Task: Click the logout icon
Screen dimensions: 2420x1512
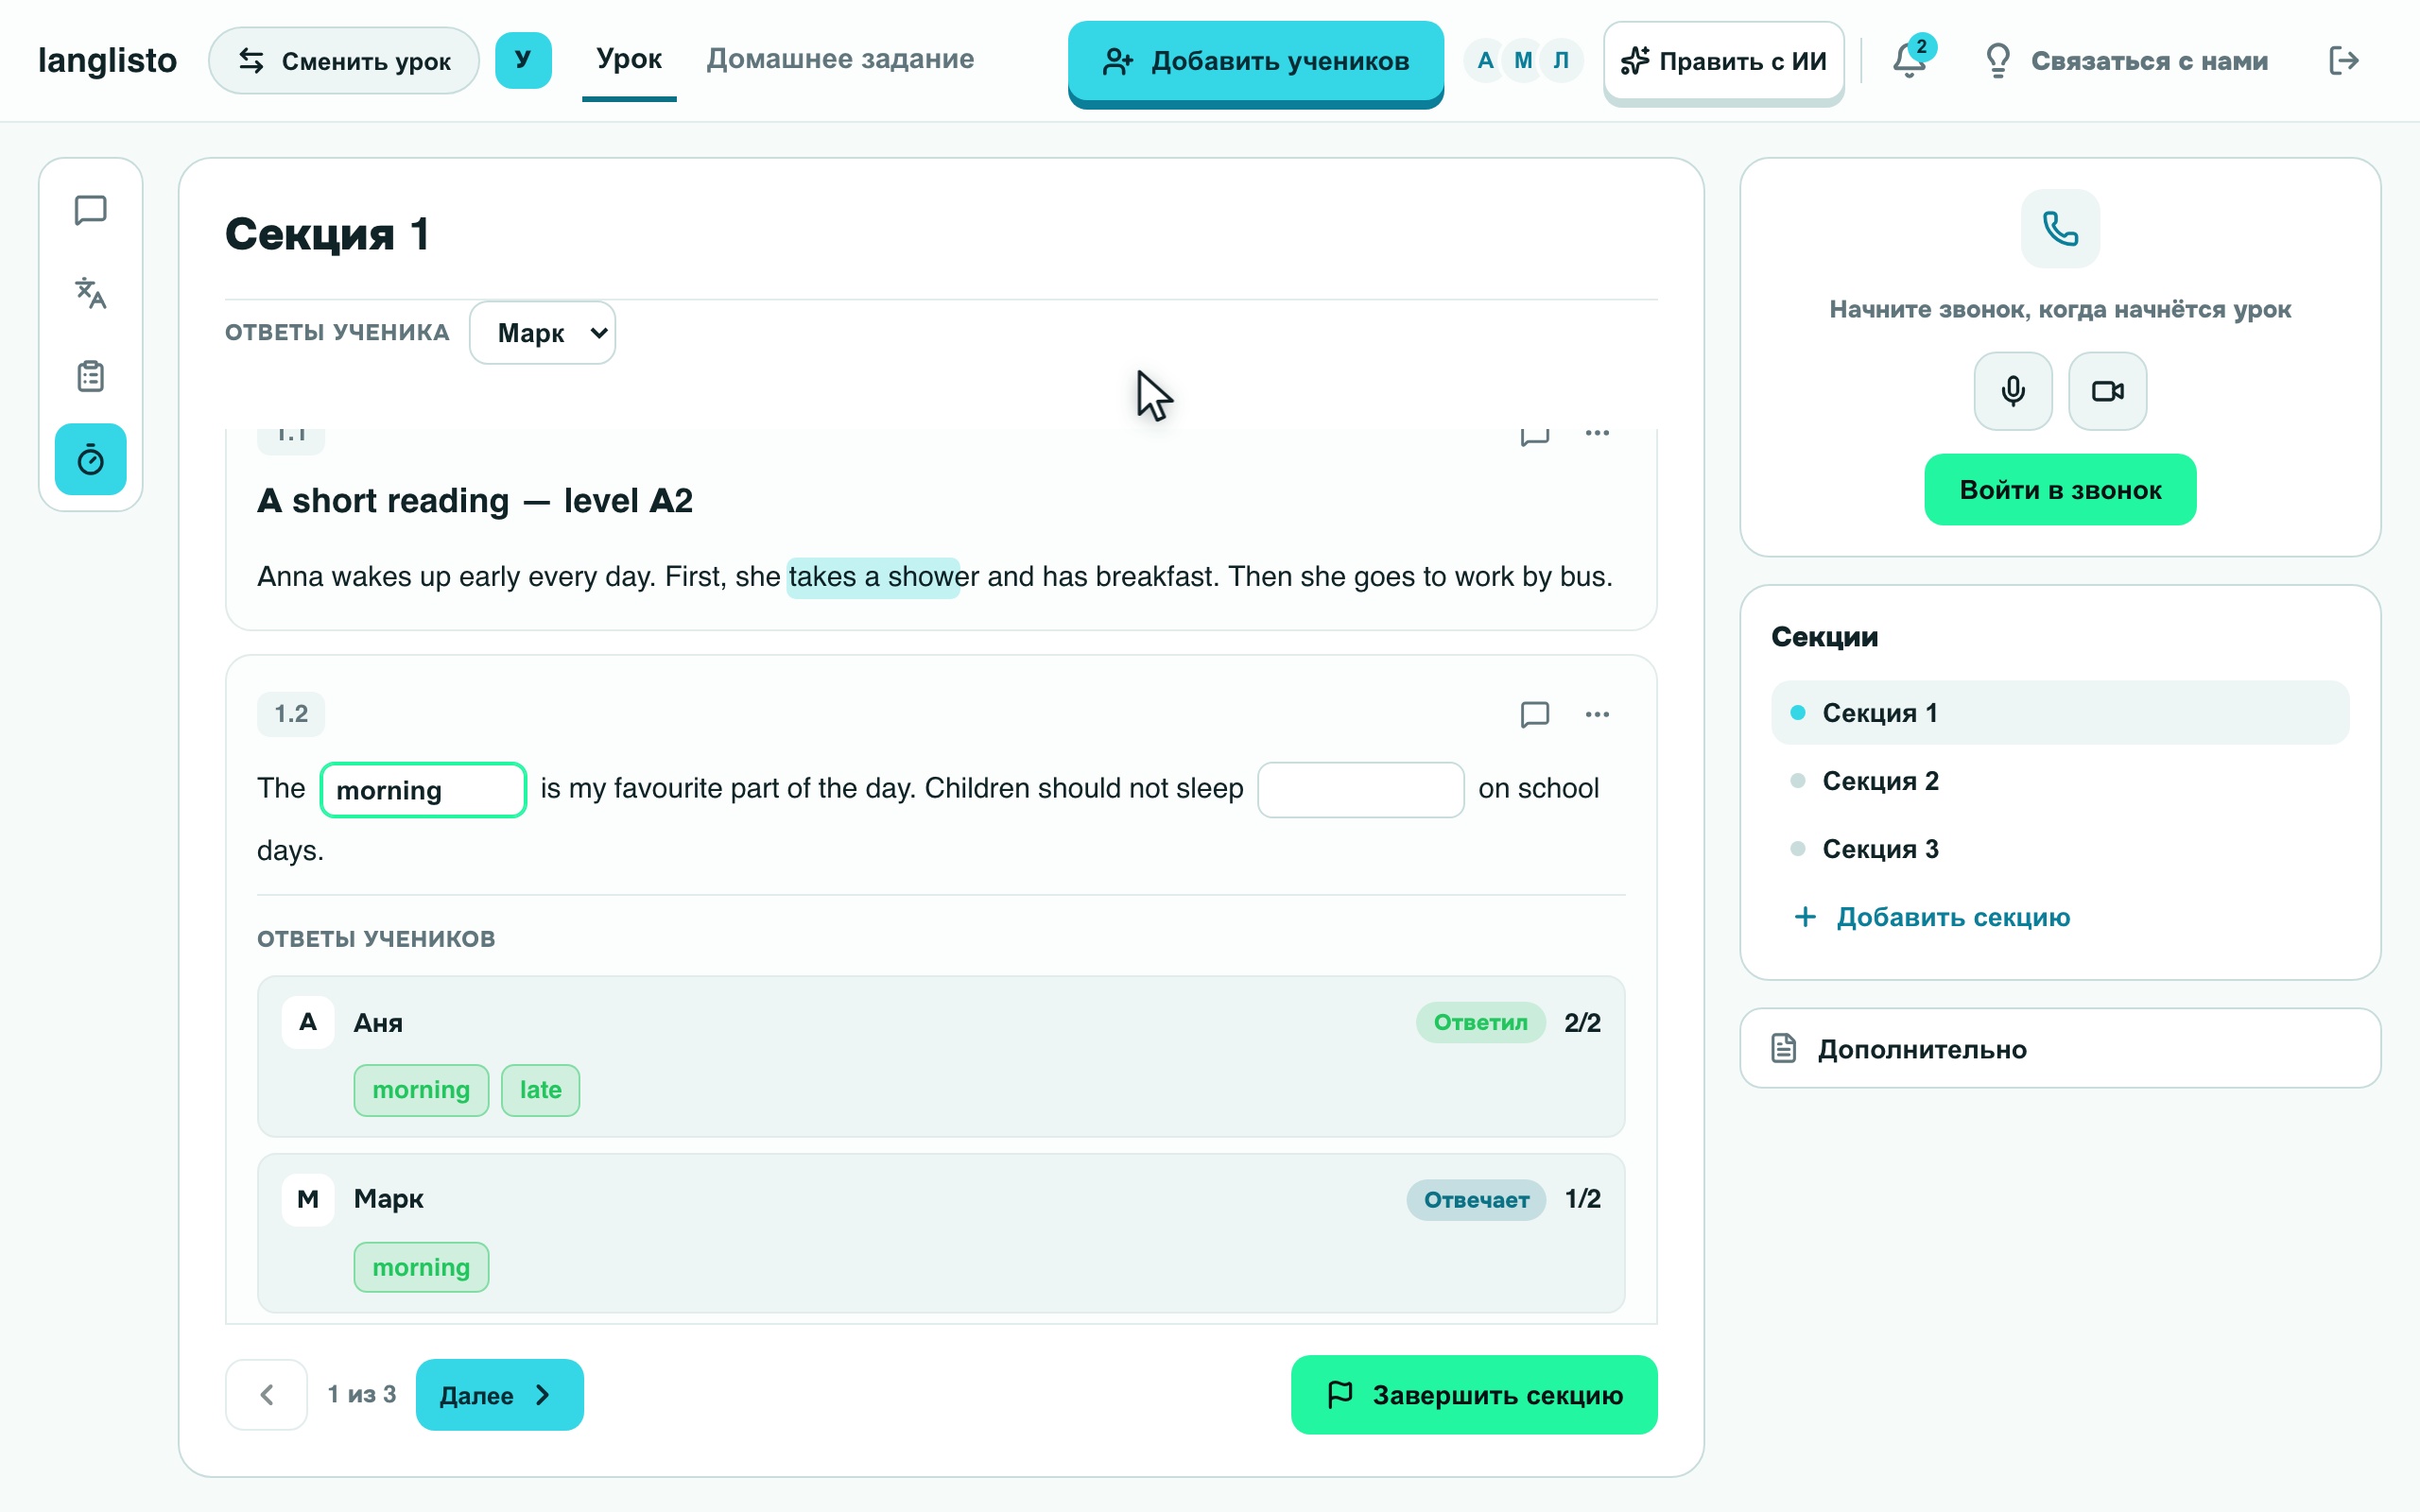Action: [2344, 60]
